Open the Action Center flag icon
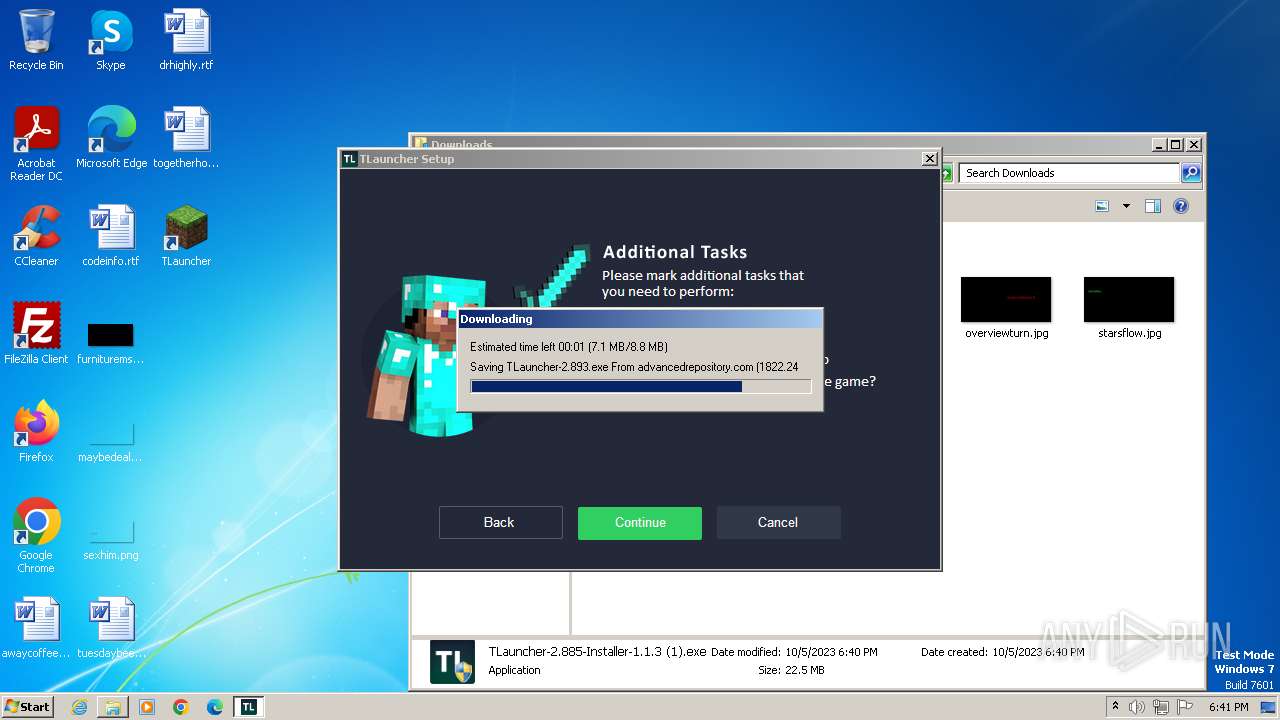 (1185, 707)
